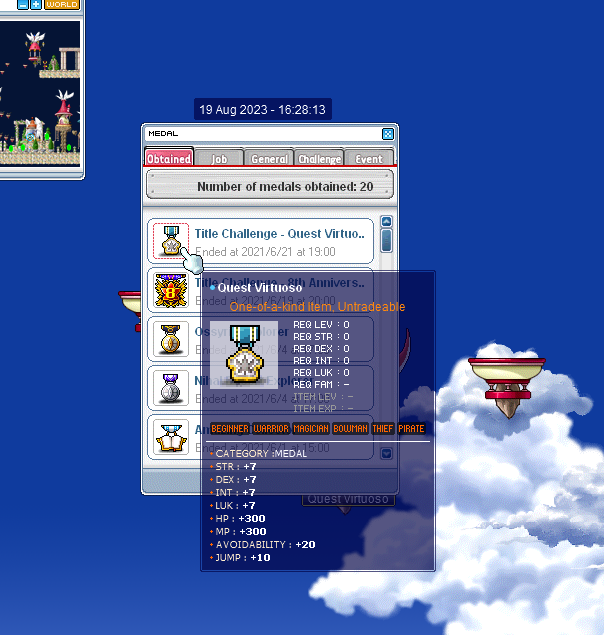
Task: Select Title Challenge - Quest Virtuoso entry
Action: click(x=279, y=241)
